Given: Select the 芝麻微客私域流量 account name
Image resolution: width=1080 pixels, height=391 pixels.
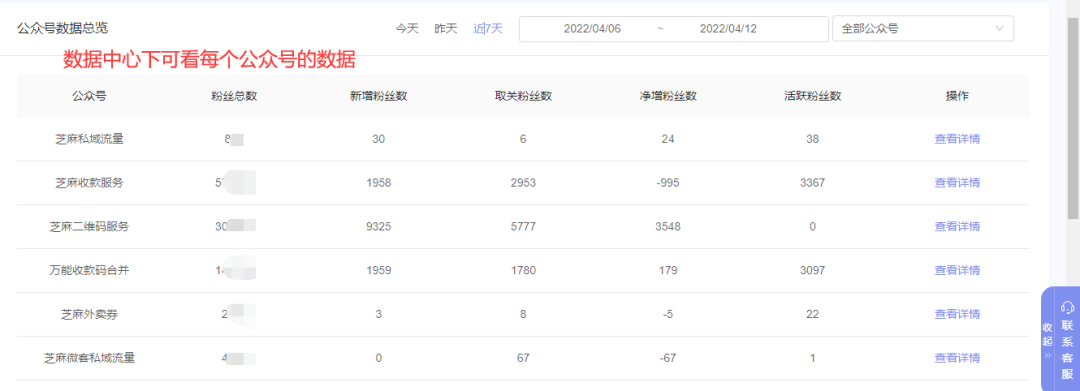Looking at the screenshot, I should tap(90, 358).
